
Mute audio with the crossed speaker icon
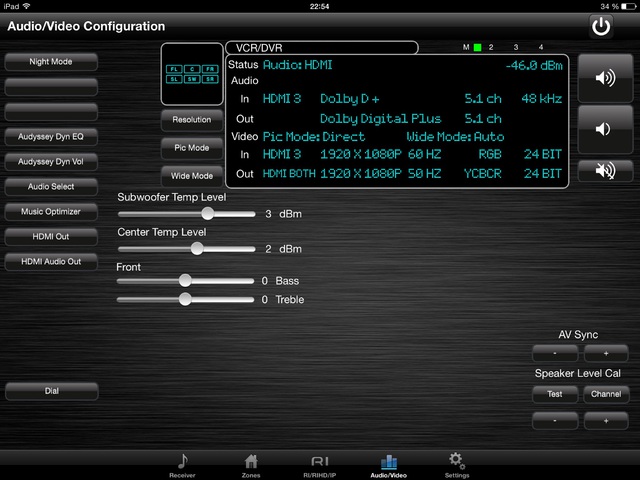(x=605, y=170)
